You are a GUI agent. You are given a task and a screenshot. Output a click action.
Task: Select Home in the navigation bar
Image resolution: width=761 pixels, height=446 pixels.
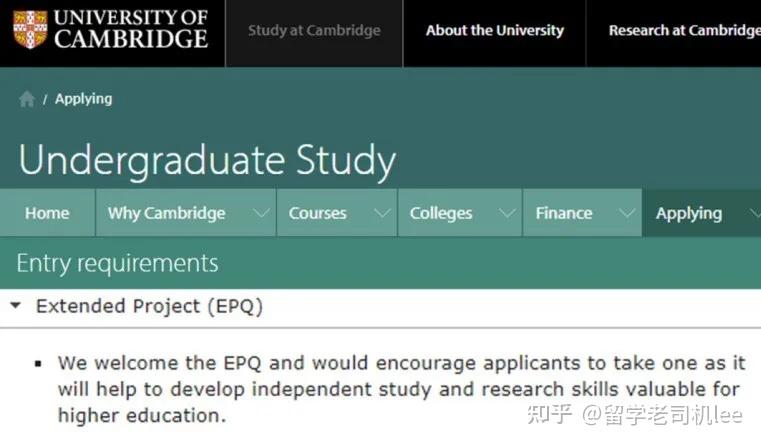[x=47, y=213]
